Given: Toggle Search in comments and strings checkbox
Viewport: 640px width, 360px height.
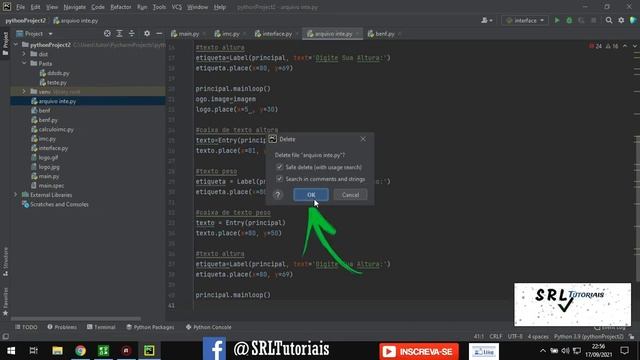Looking at the screenshot, I should pos(280,179).
